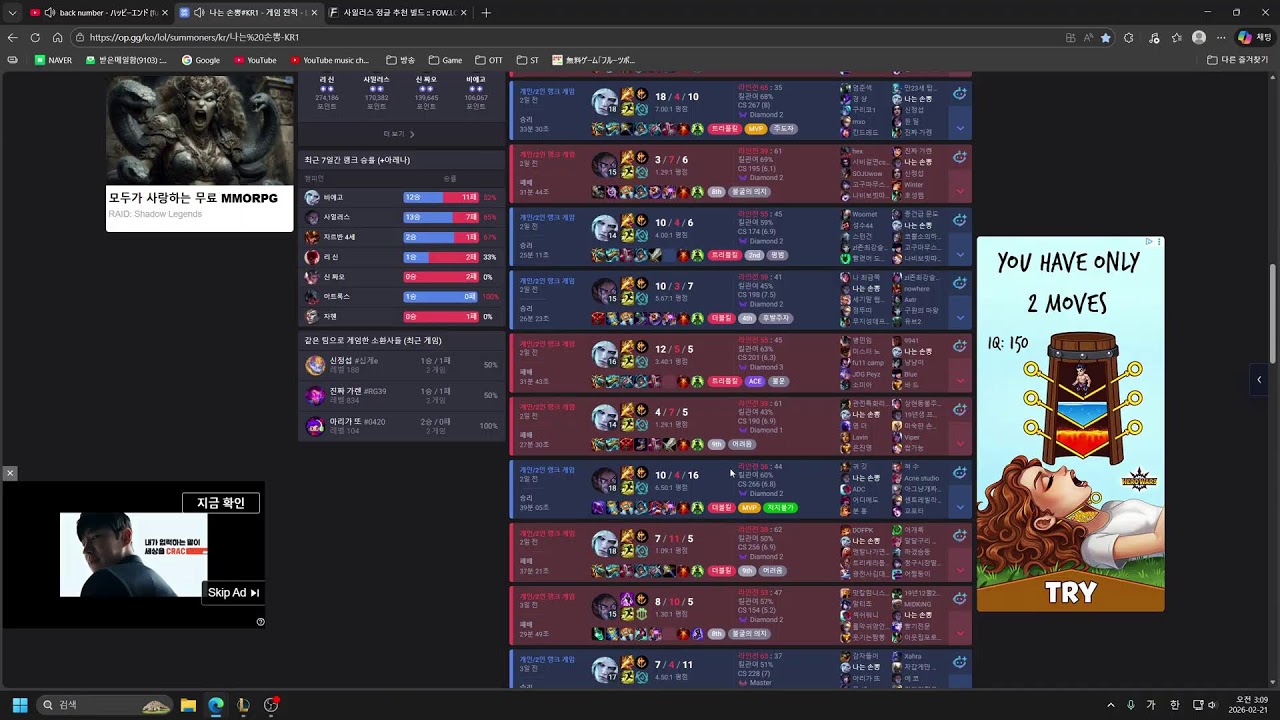This screenshot has height=720, width=1280.
Task: Click Skip Ad on video ad
Action: pos(233,593)
